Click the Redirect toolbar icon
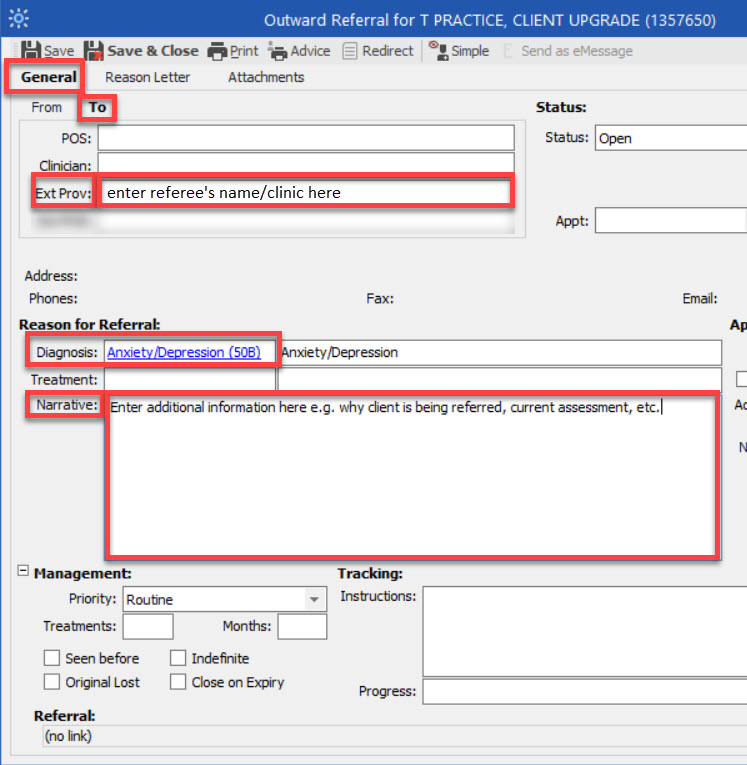The height and width of the screenshot is (765, 747). pos(351,51)
